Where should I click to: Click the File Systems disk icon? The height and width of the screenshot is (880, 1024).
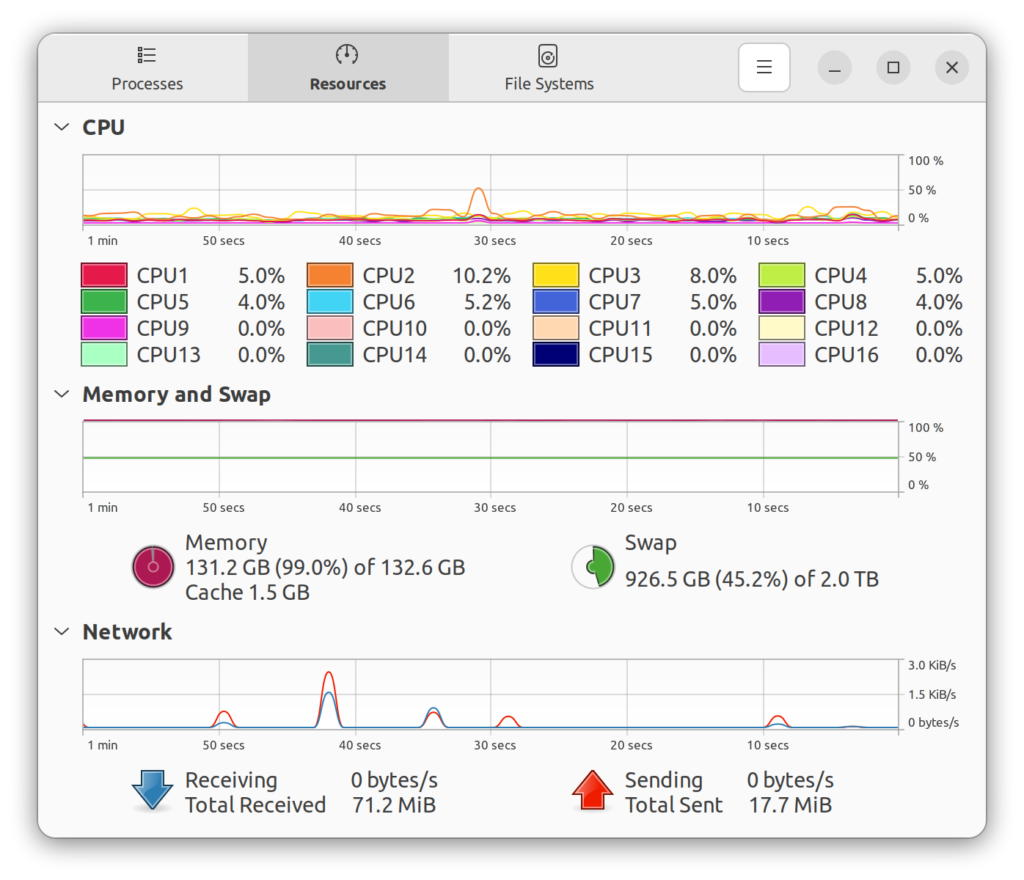coord(548,55)
